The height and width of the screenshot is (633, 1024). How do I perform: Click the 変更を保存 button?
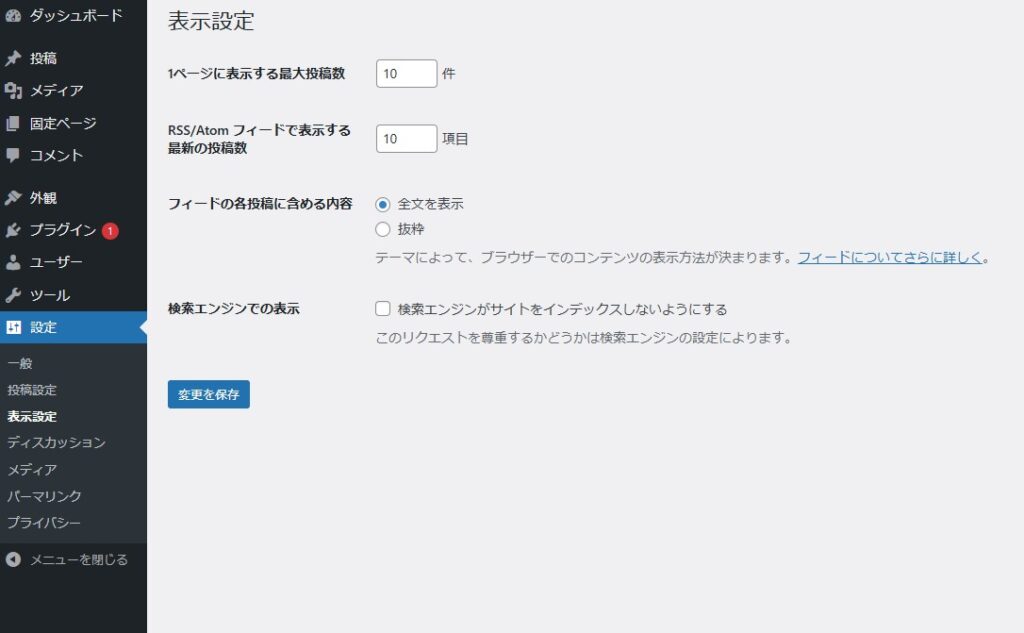(208, 395)
